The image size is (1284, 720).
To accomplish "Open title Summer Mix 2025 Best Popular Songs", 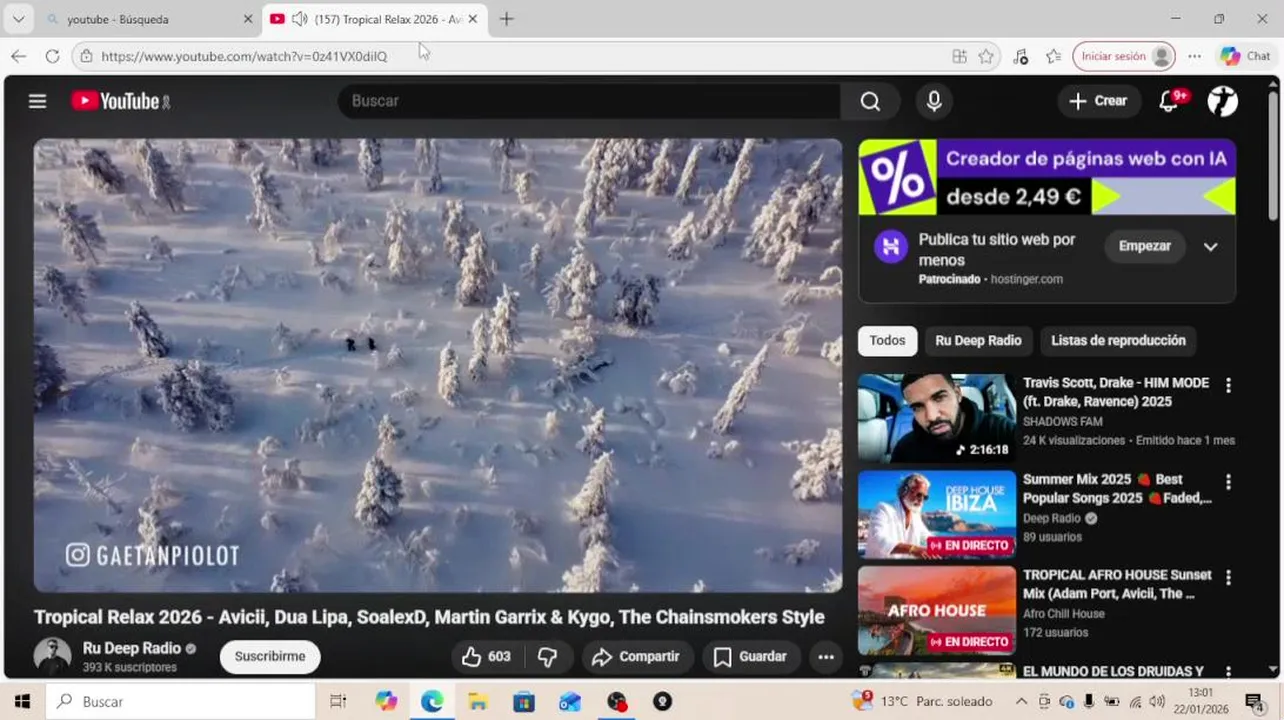I will point(1117,488).
